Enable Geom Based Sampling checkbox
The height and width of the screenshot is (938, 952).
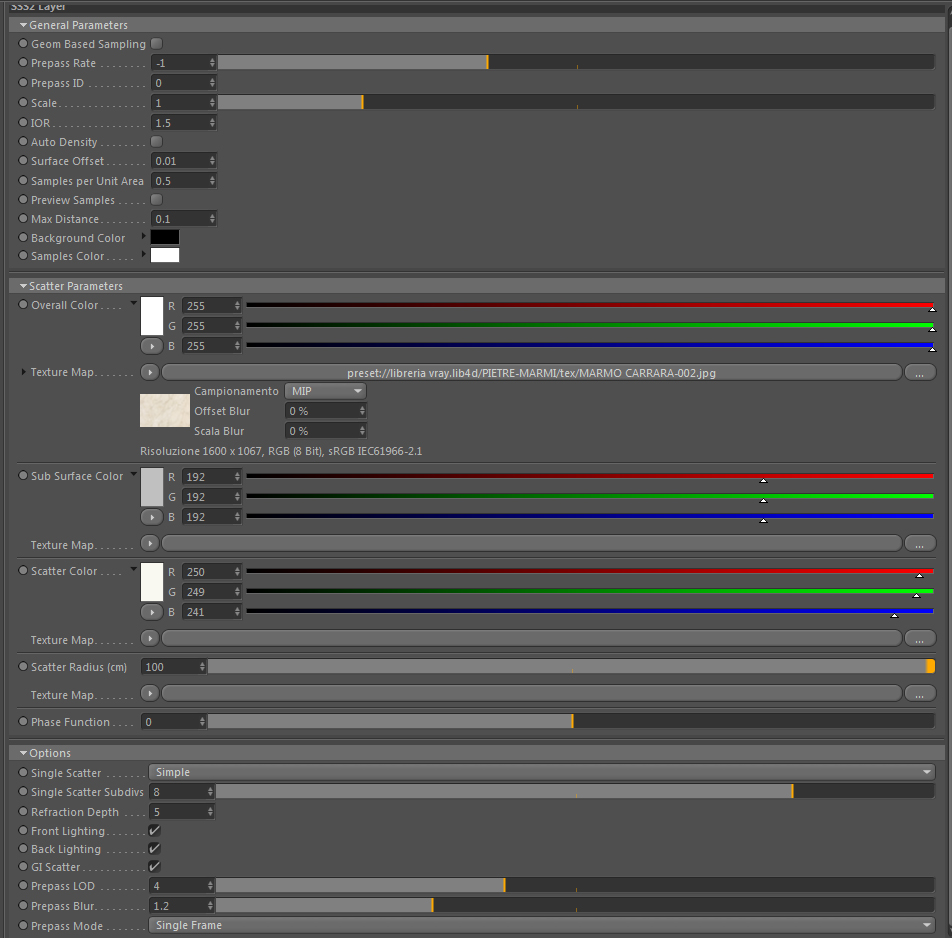click(157, 44)
